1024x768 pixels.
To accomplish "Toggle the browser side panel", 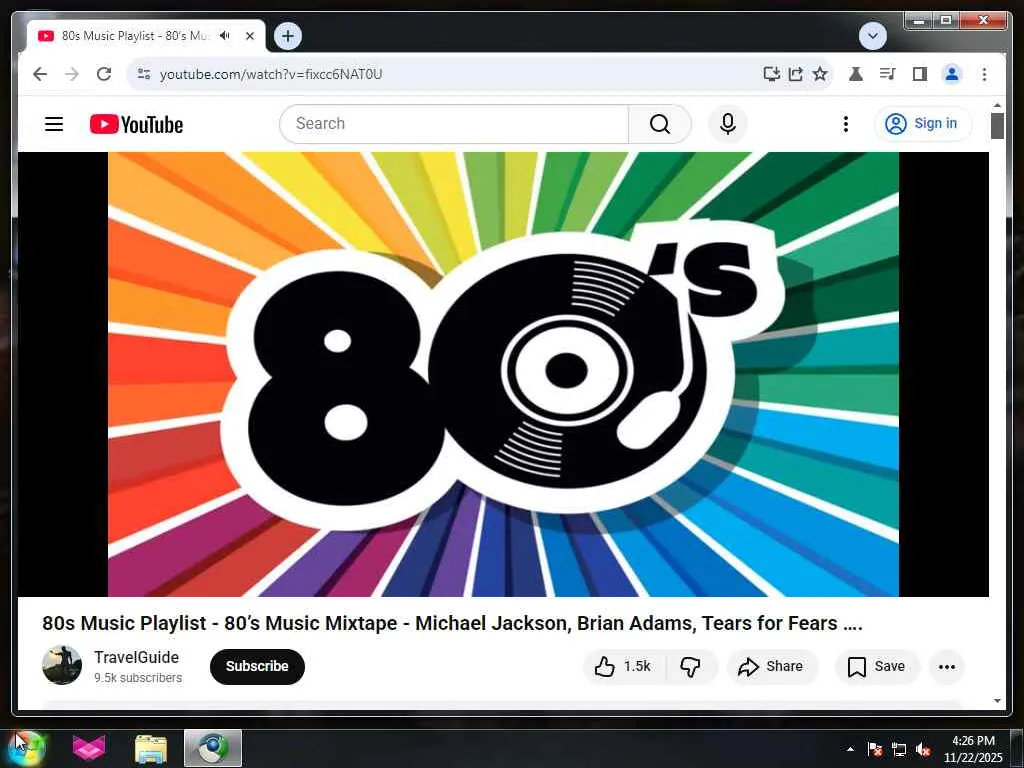I will 920,74.
